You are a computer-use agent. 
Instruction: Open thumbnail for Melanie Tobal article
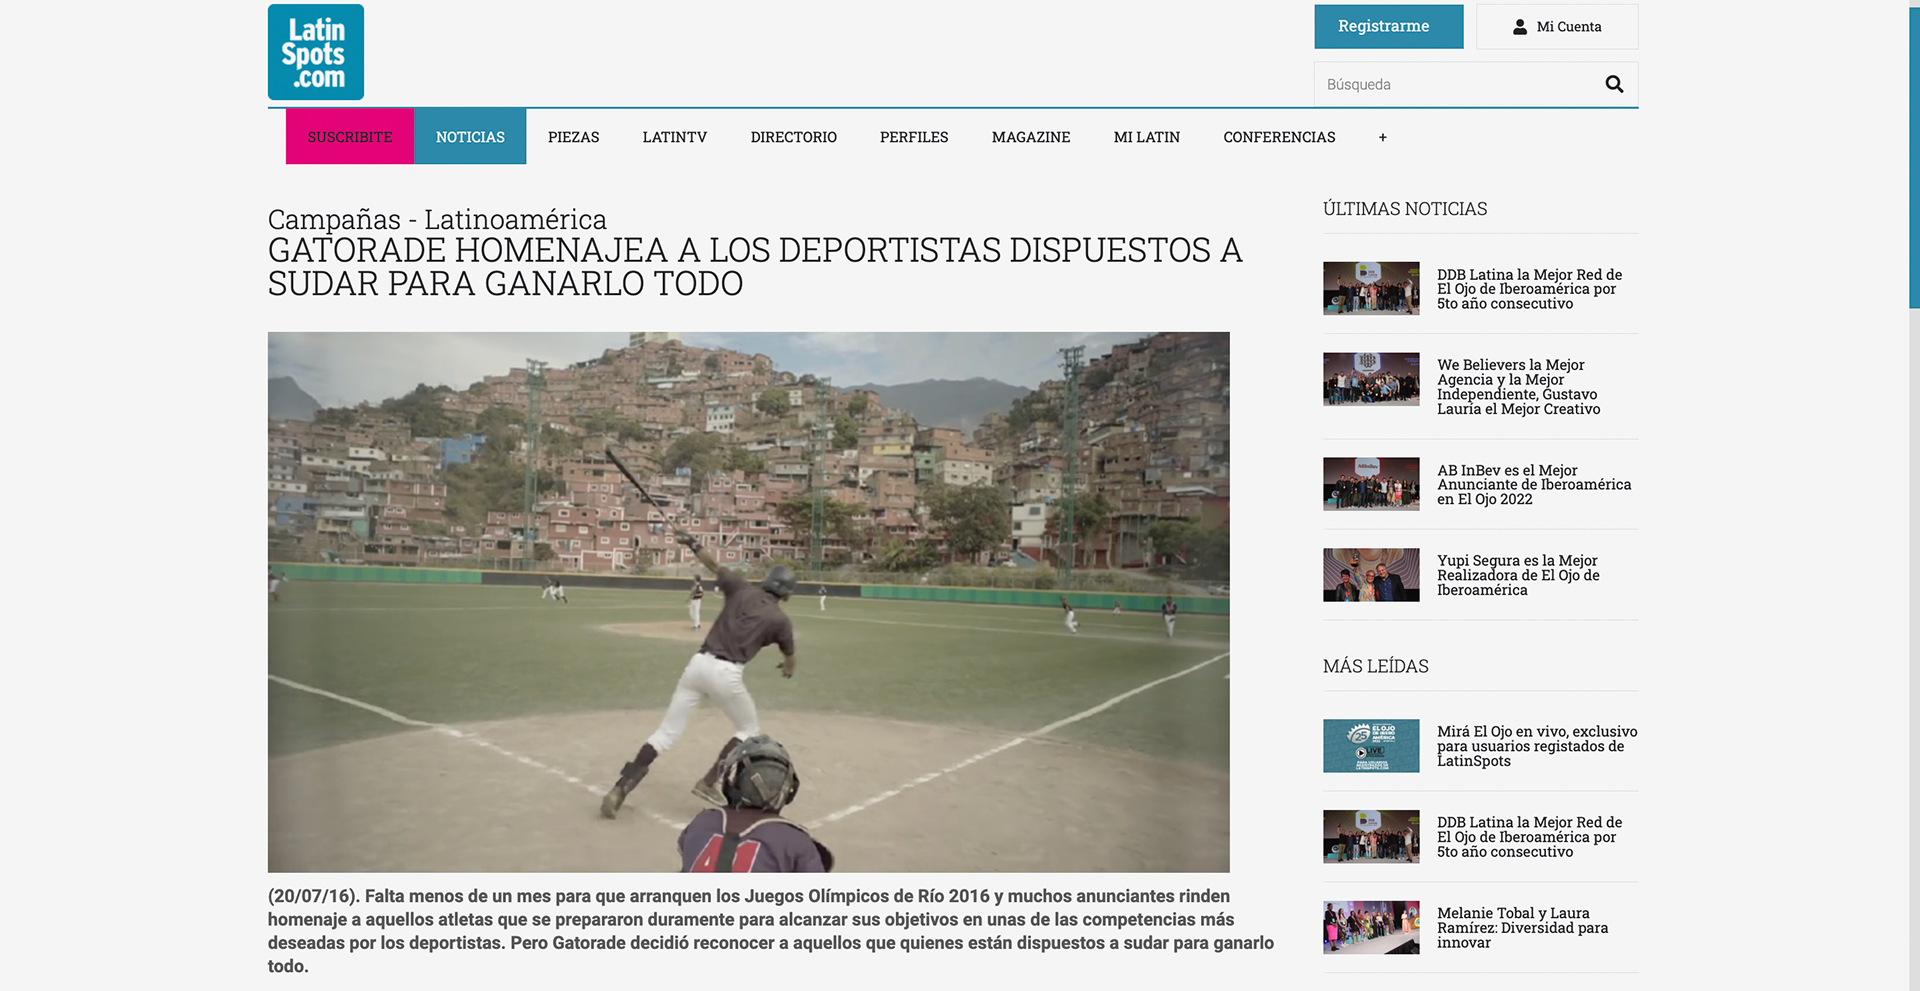pyautogui.click(x=1371, y=928)
